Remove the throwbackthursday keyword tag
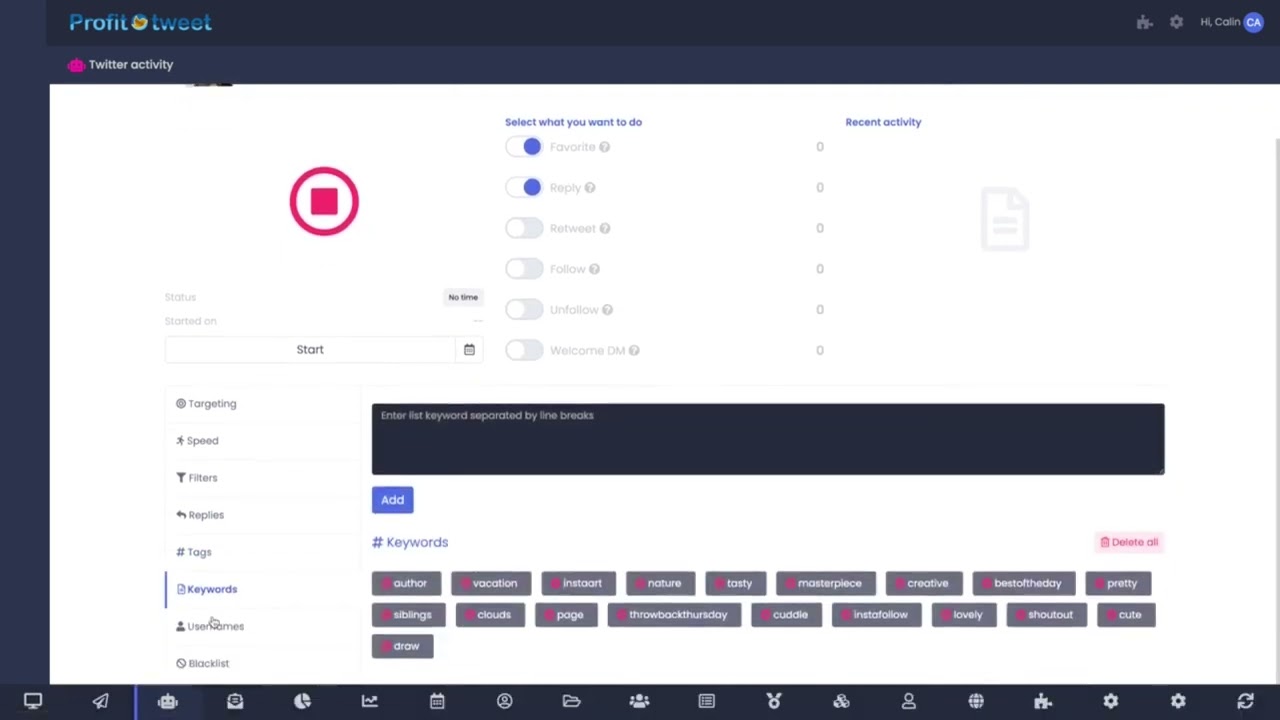Screen dimensions: 1280x720 point(622,615)
